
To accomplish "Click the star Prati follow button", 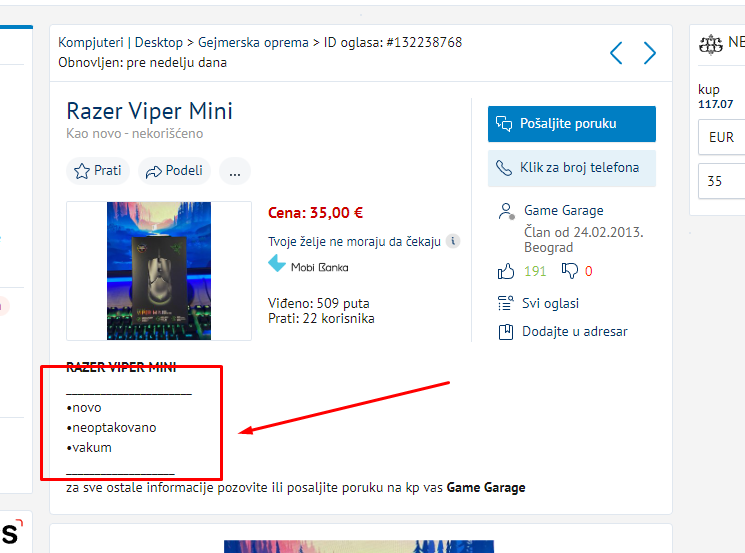I will click(x=98, y=171).
